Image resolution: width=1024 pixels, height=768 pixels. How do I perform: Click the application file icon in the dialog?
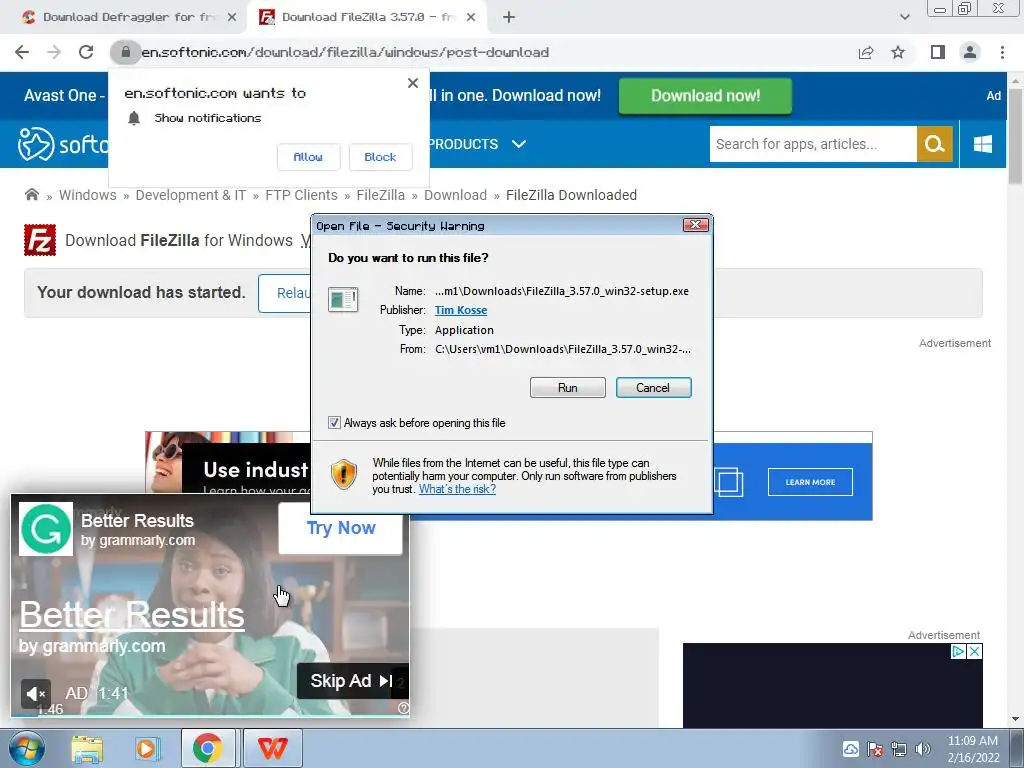(343, 300)
